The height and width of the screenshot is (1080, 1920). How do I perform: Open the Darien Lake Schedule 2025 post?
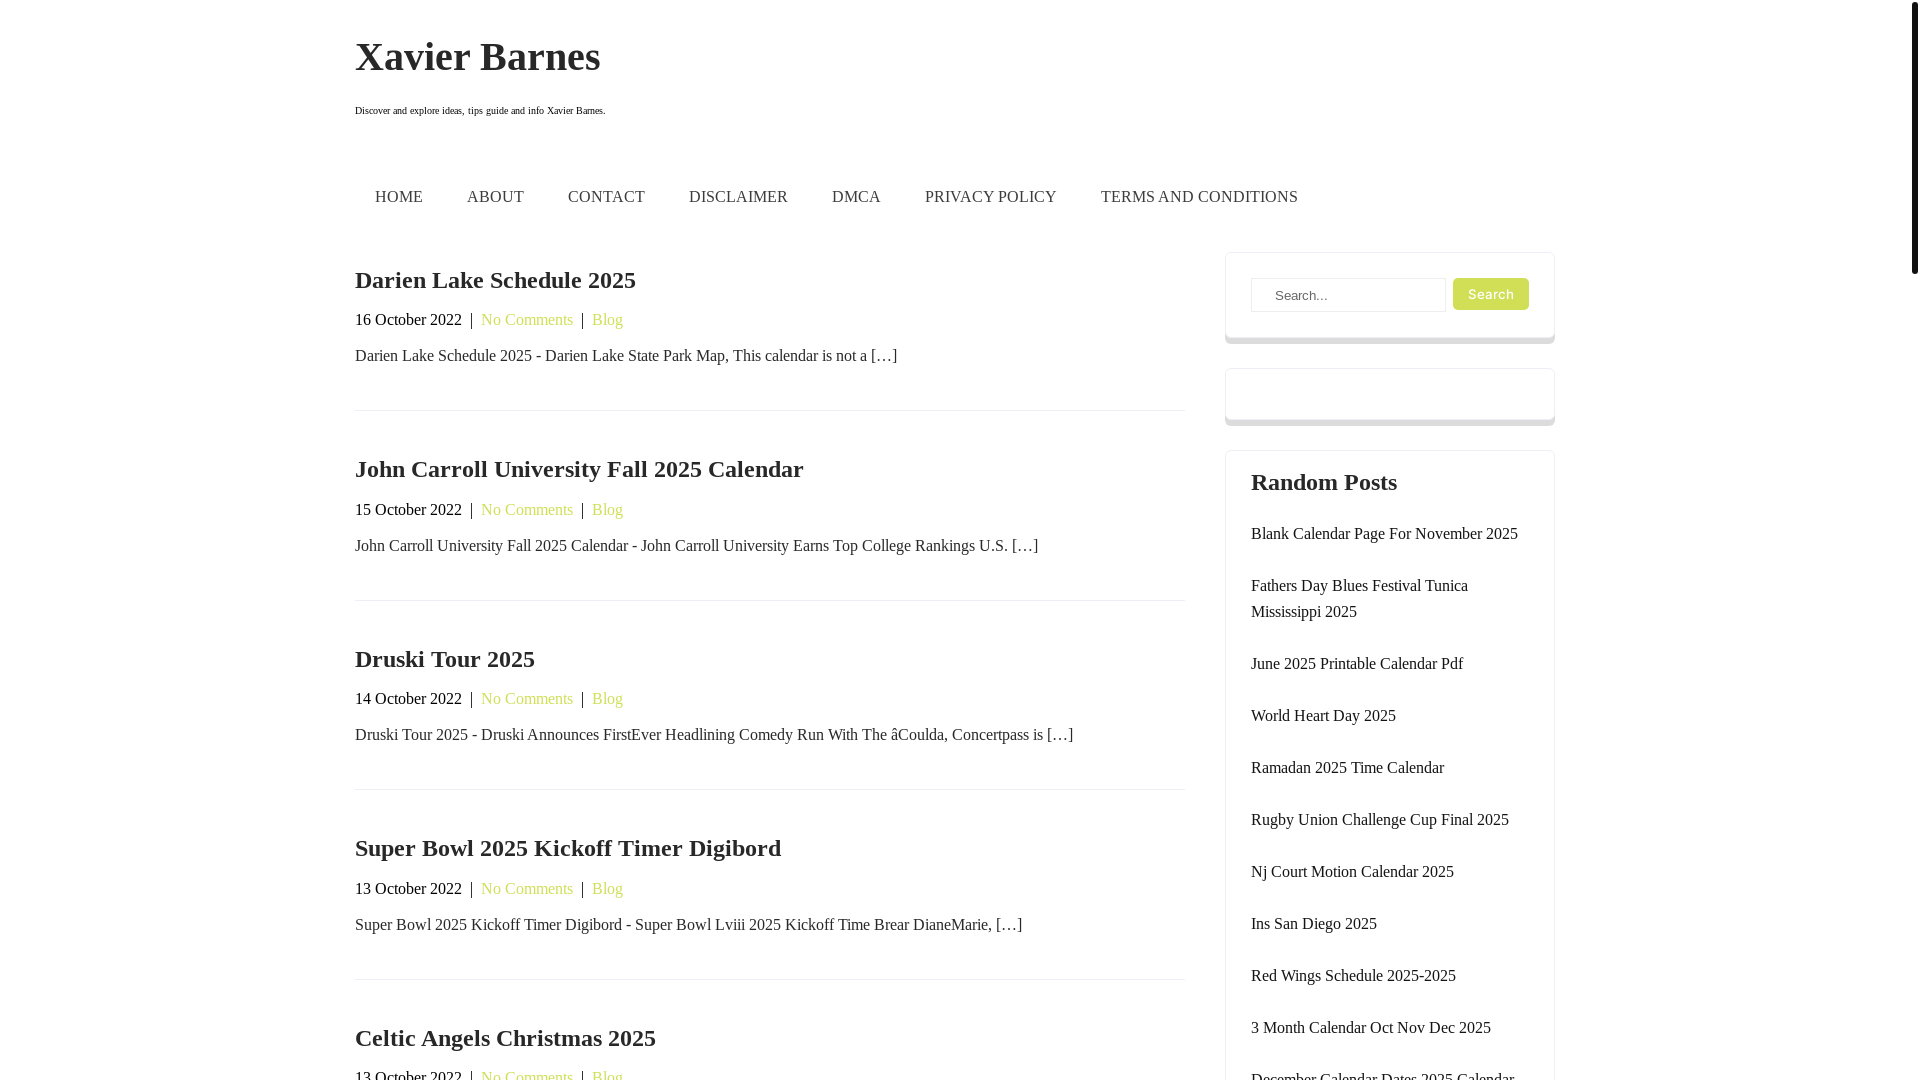click(495, 280)
